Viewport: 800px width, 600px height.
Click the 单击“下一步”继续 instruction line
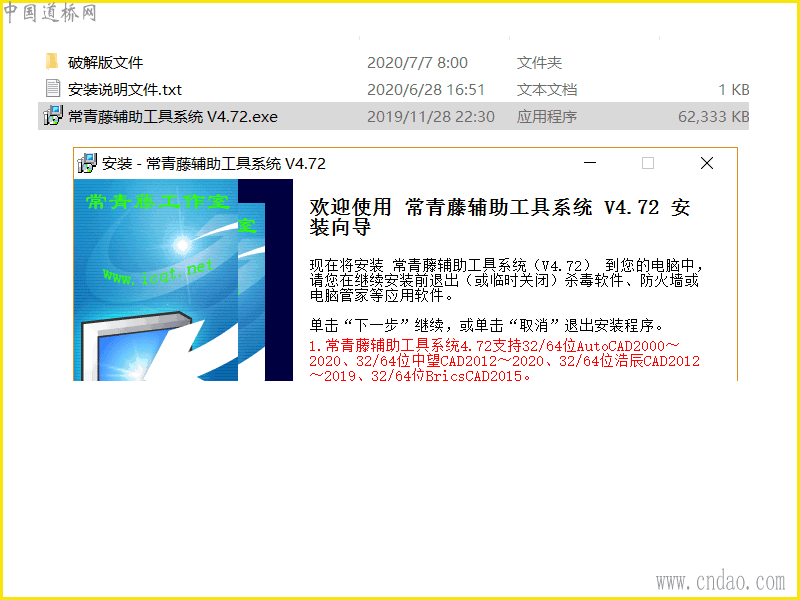(487, 325)
